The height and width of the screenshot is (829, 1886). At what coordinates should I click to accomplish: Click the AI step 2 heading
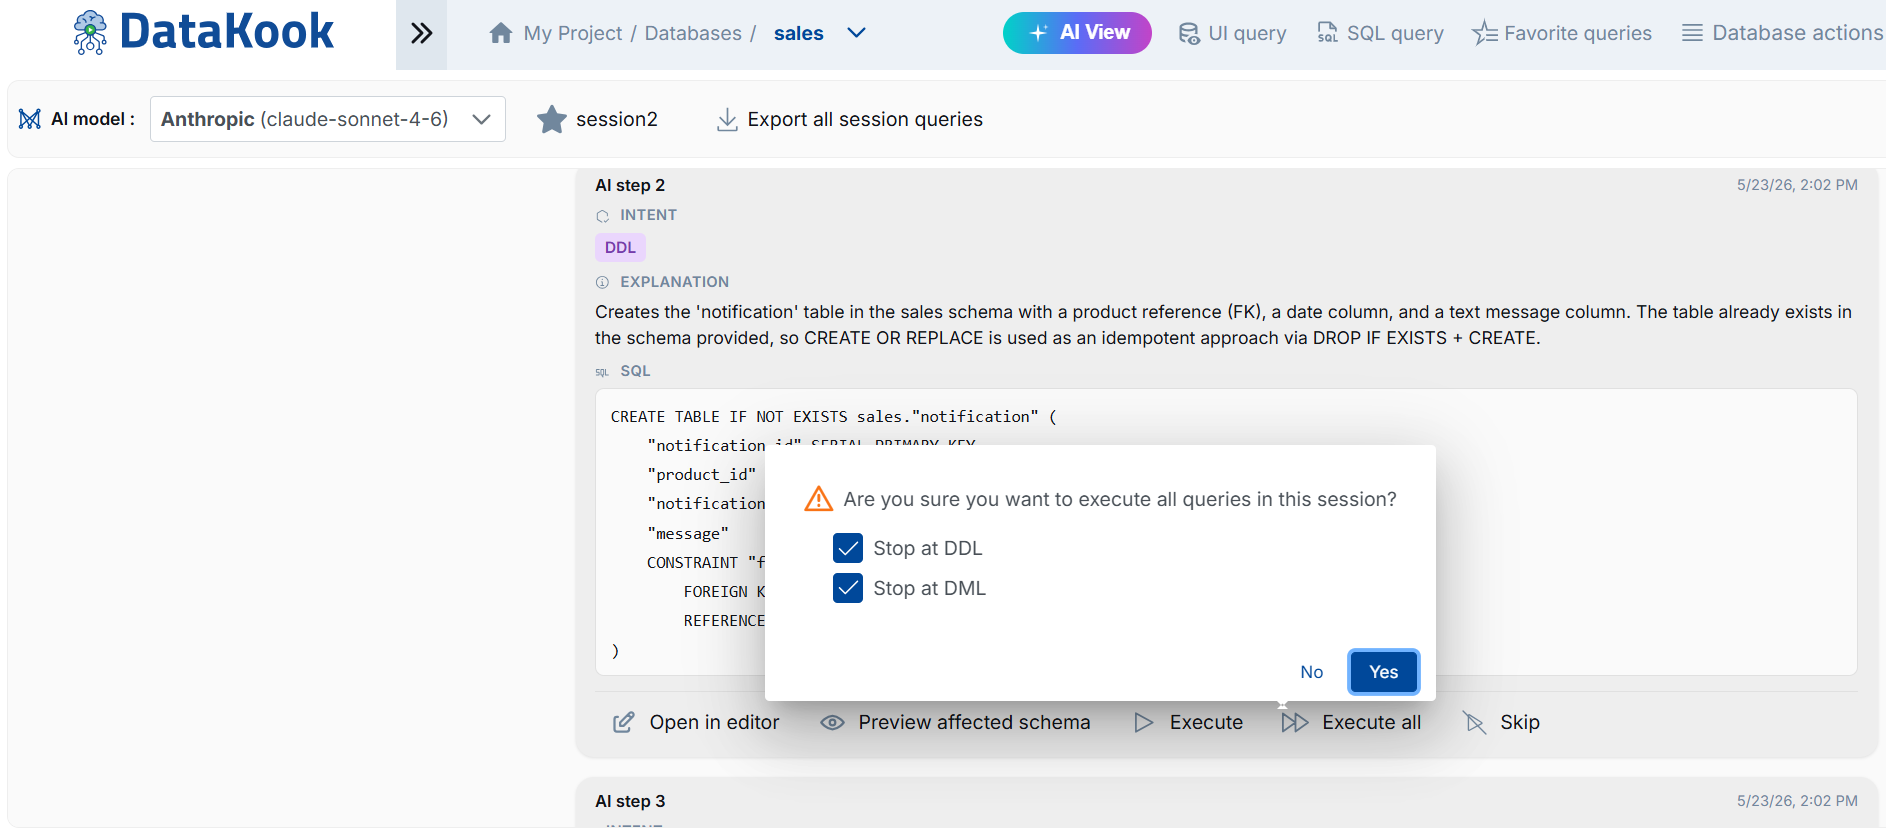click(x=630, y=185)
